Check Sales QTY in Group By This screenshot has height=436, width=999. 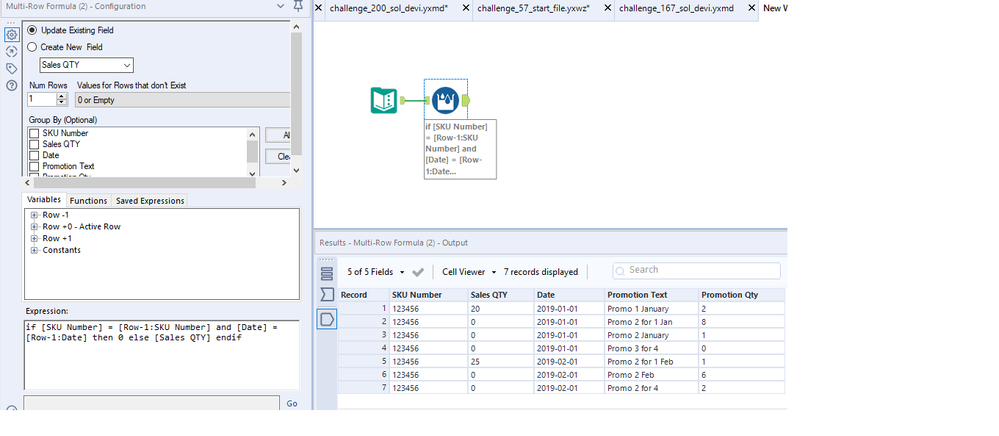(x=34, y=144)
